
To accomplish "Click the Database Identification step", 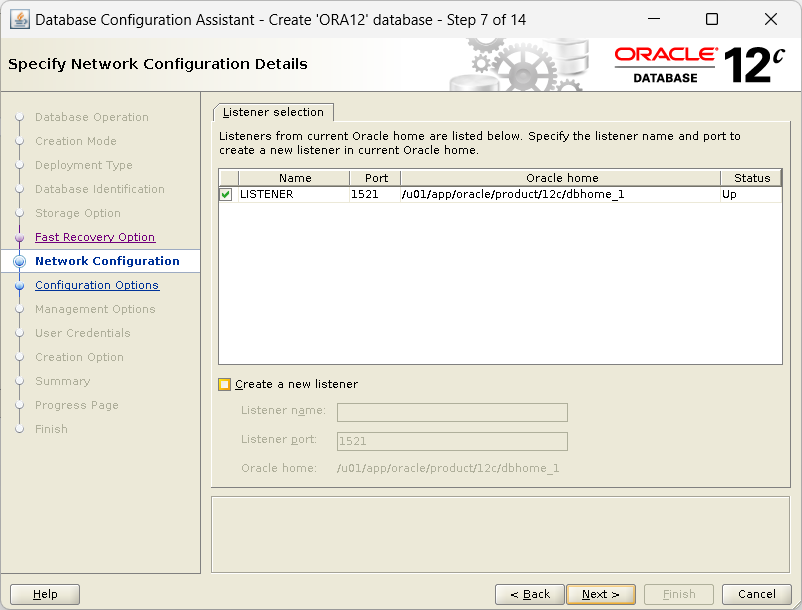I will (x=100, y=189).
